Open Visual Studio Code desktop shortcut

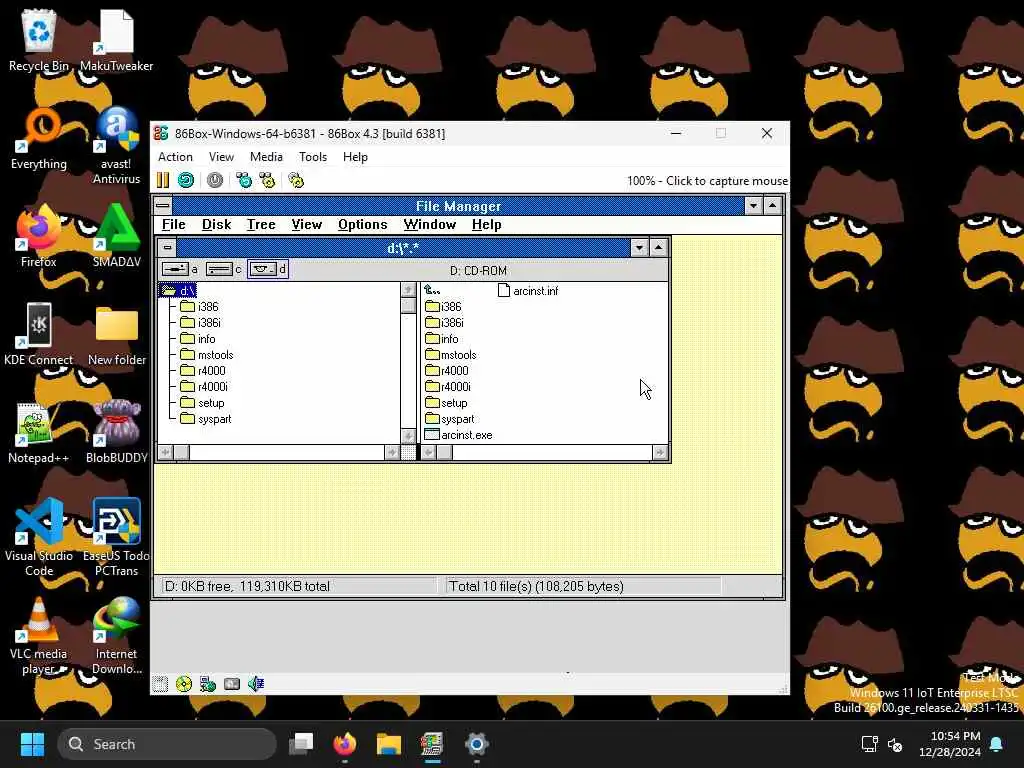point(39,537)
